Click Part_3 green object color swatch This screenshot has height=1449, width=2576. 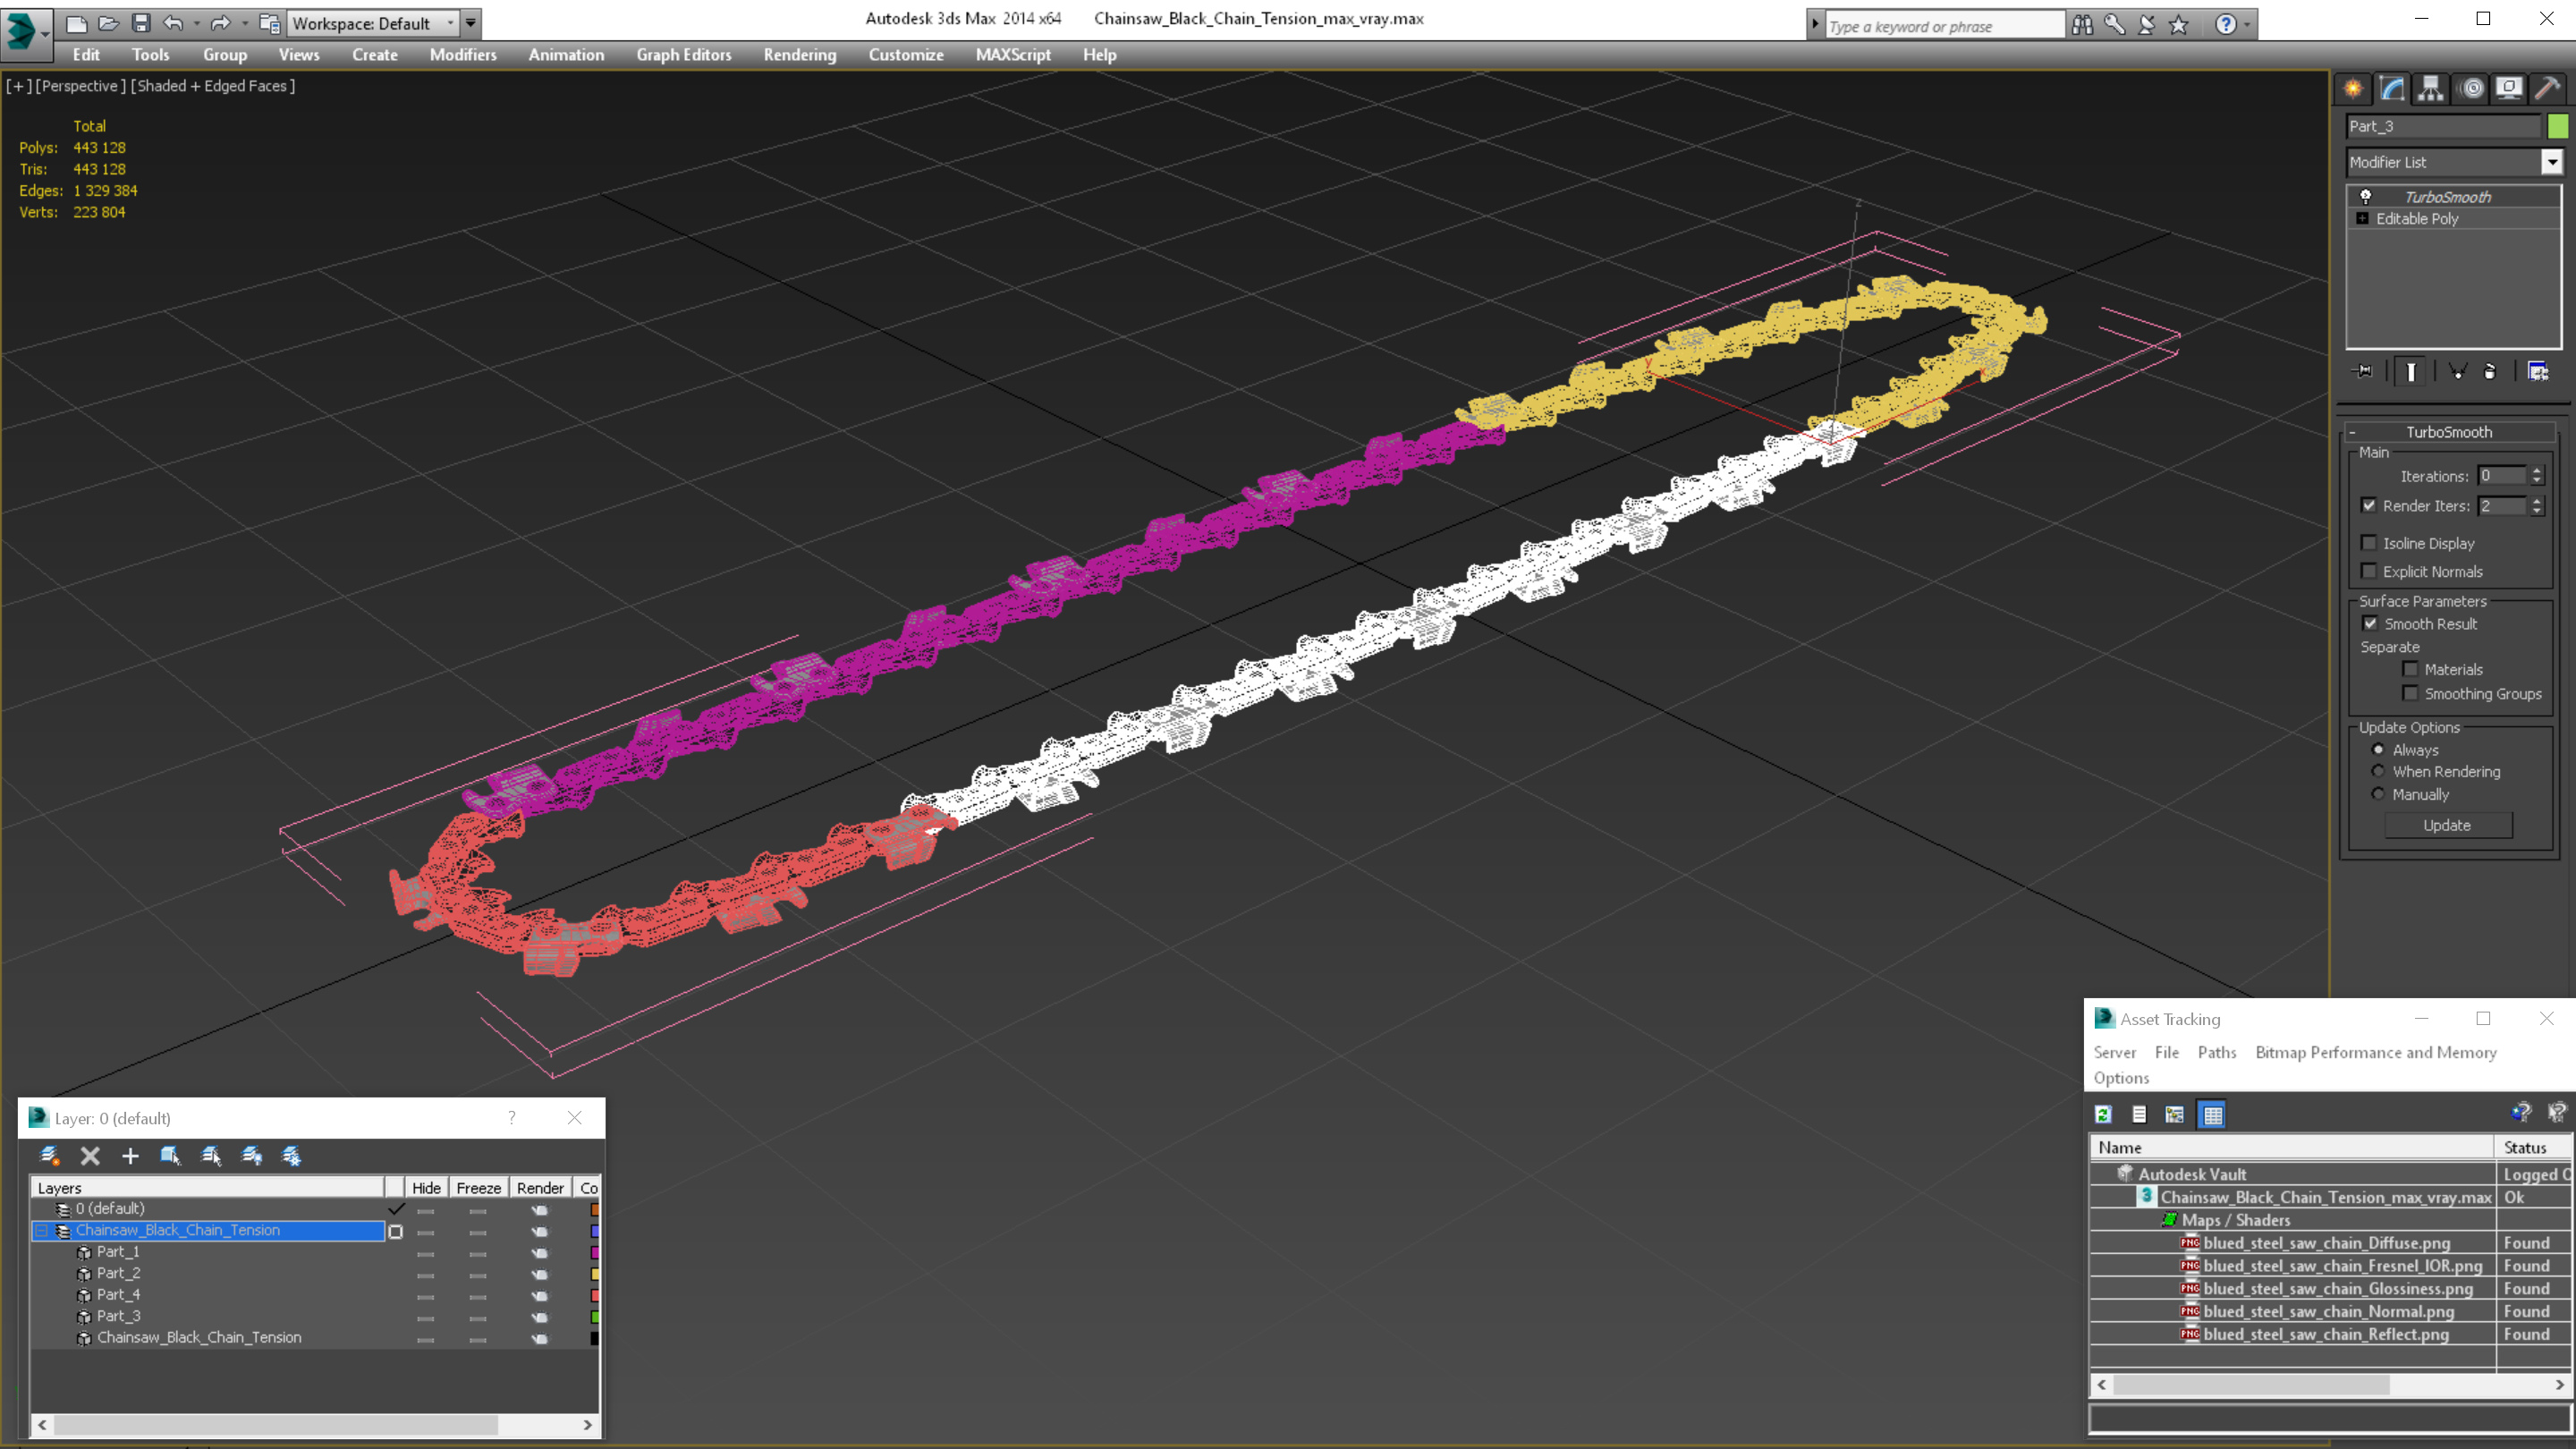click(2557, 126)
